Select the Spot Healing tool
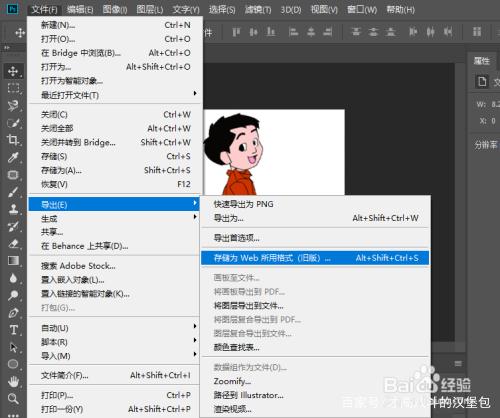The height and width of the screenshot is (418, 500). 13,175
